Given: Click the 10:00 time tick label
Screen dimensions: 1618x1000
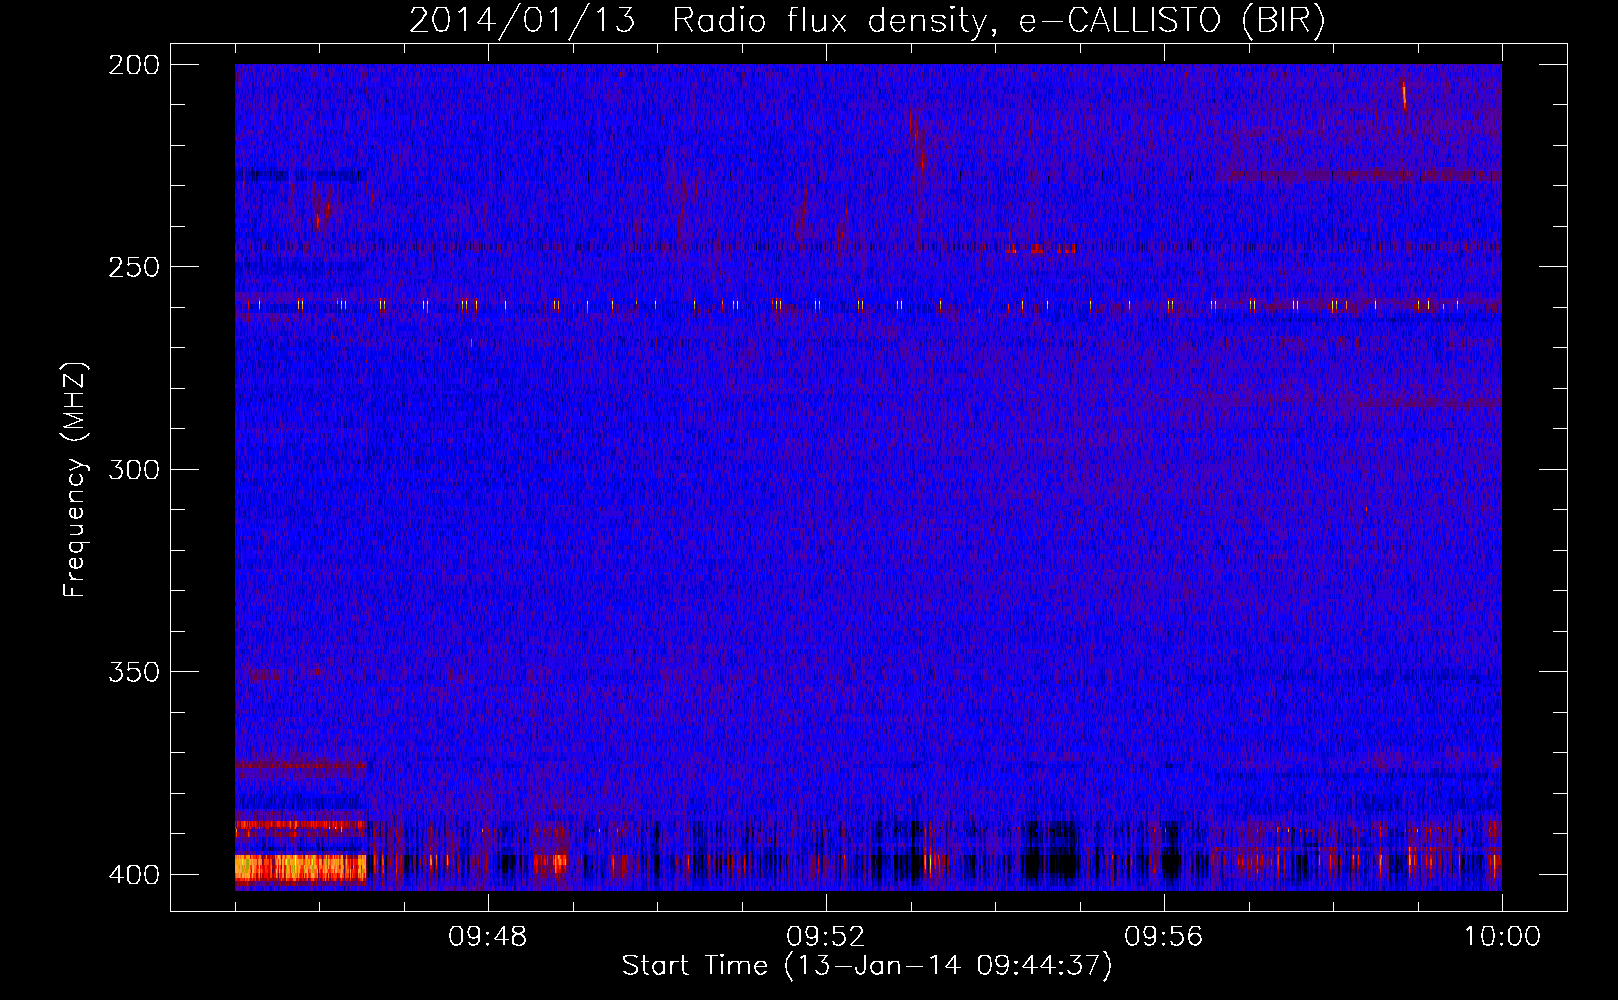Looking at the screenshot, I should tap(1502, 937).
